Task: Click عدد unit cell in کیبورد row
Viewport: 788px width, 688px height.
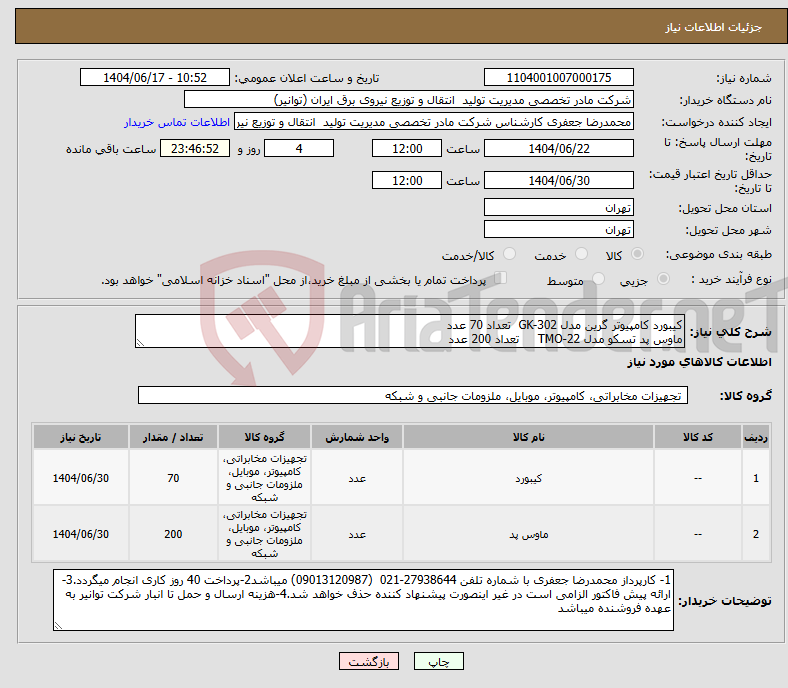Action: tap(357, 477)
